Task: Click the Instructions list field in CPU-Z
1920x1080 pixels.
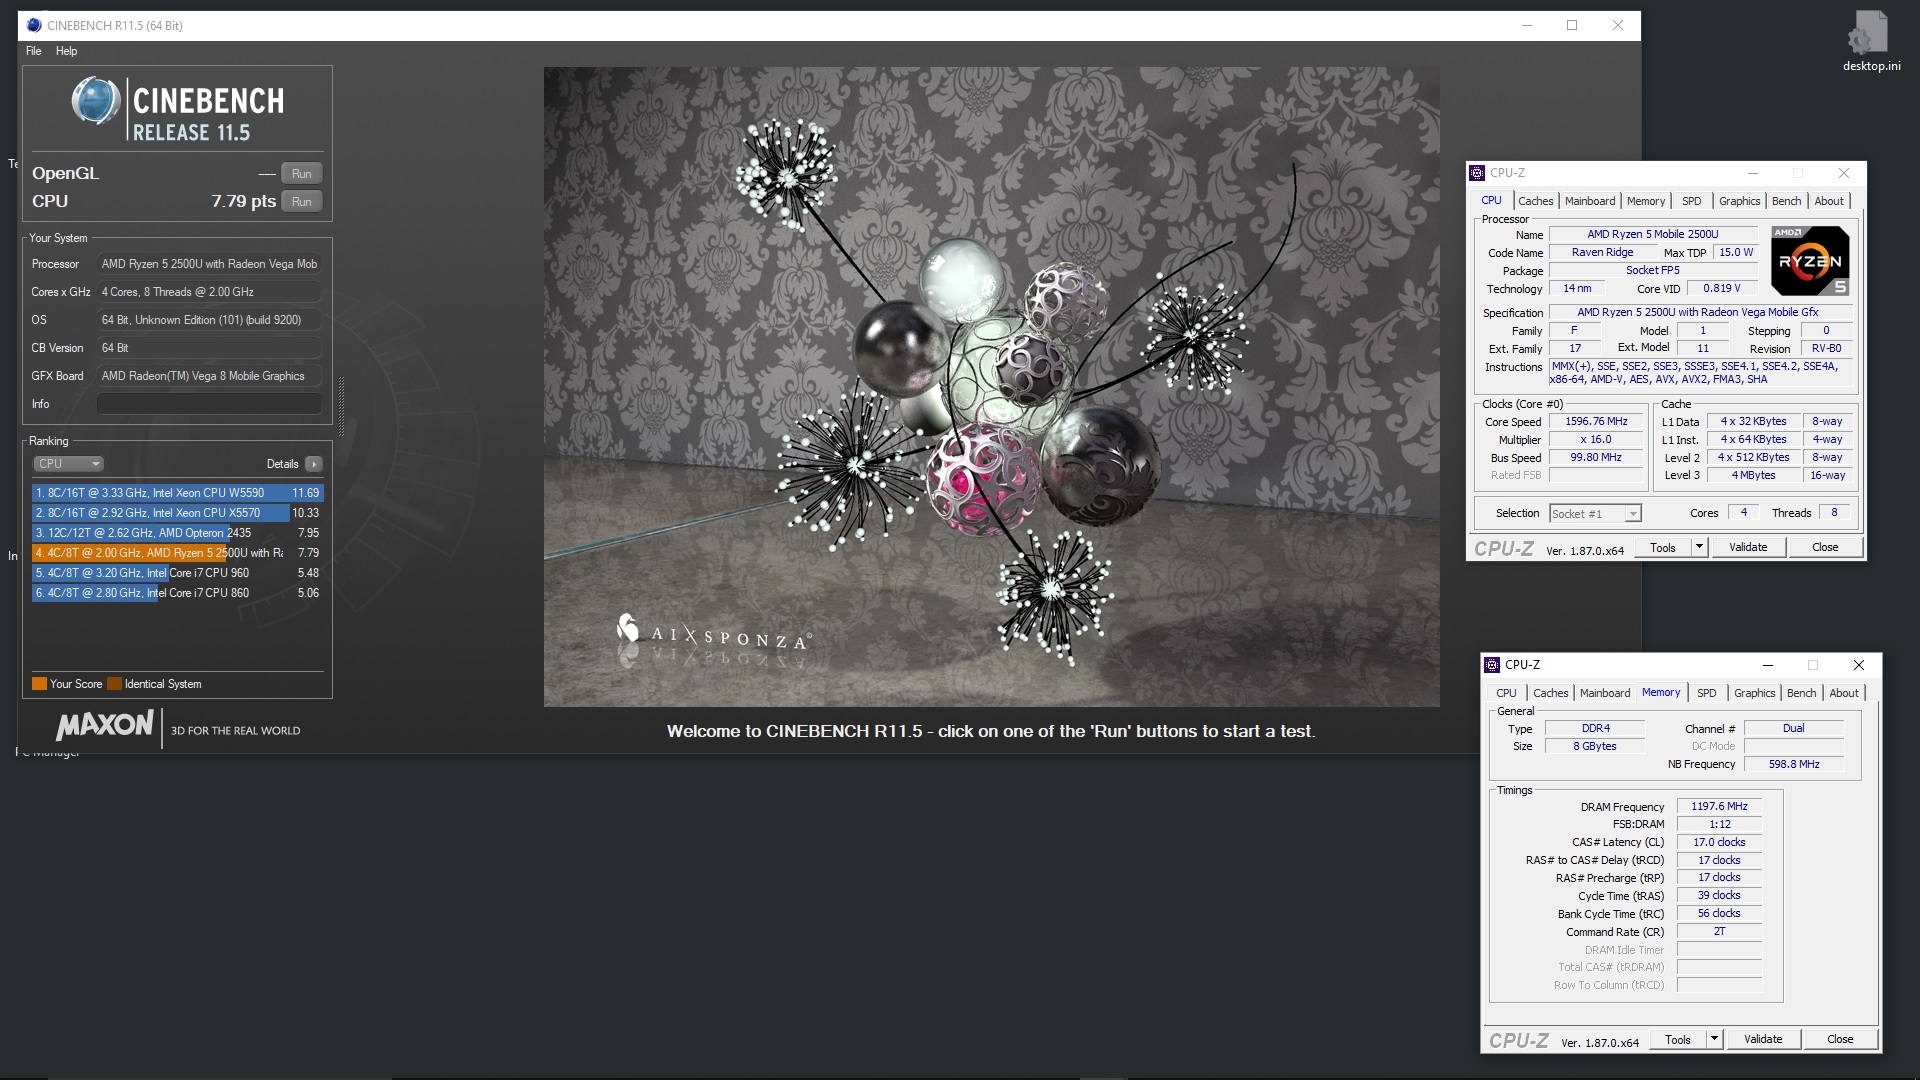Action: 1700,373
